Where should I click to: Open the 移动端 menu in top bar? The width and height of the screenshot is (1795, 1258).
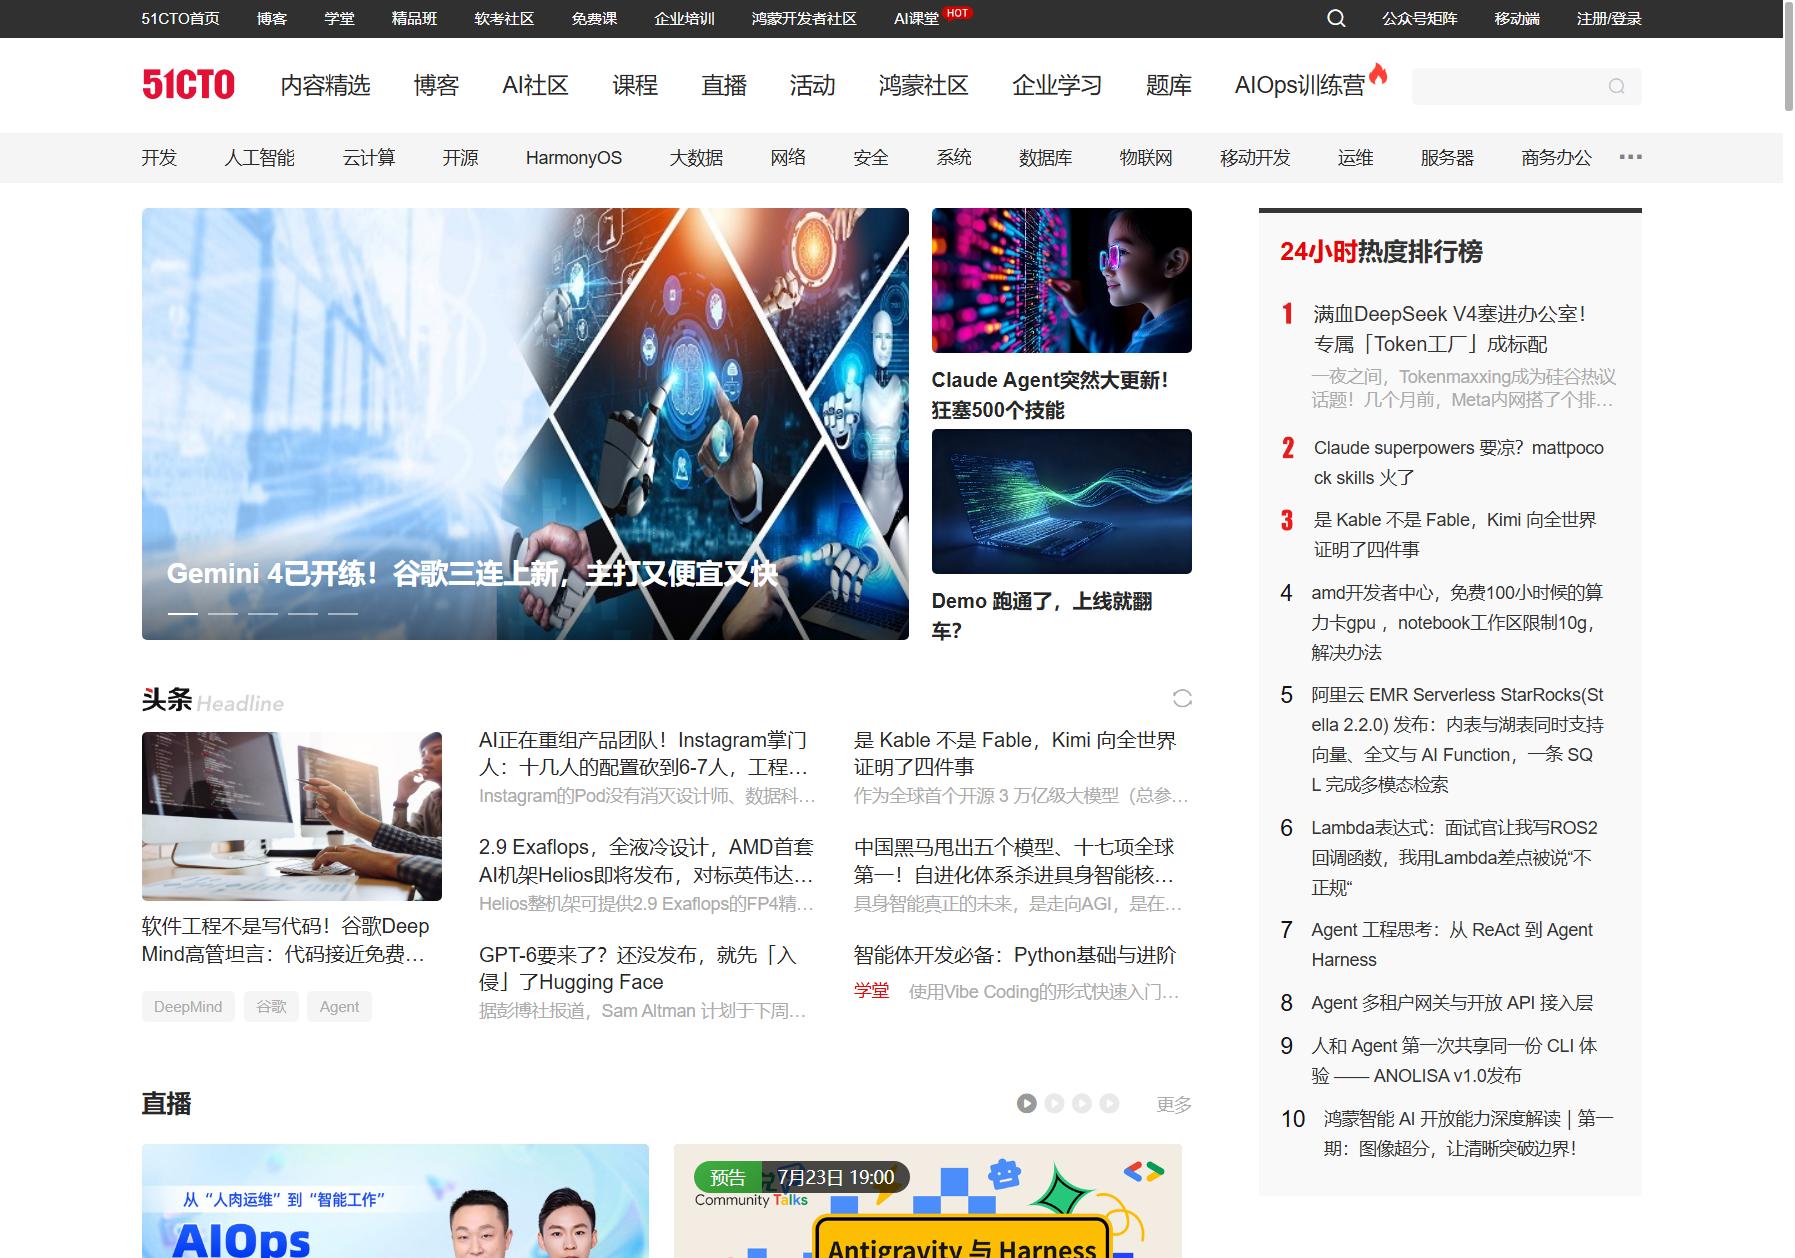[1517, 18]
